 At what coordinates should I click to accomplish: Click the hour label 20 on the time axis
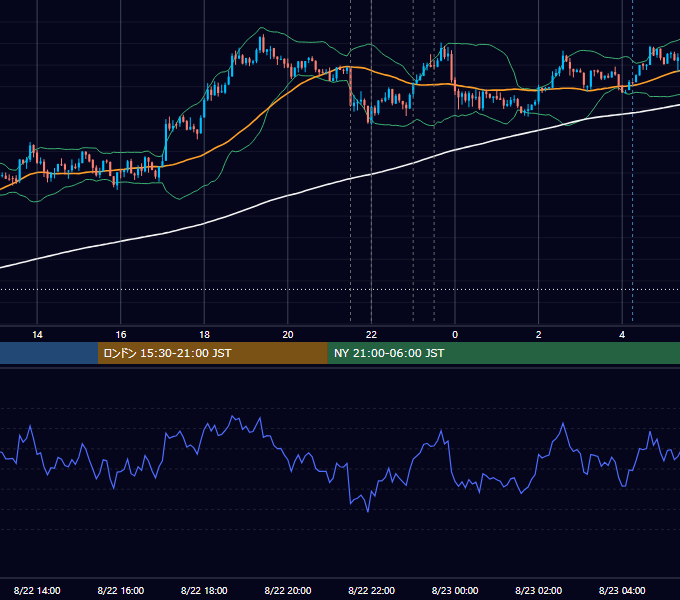tap(288, 335)
